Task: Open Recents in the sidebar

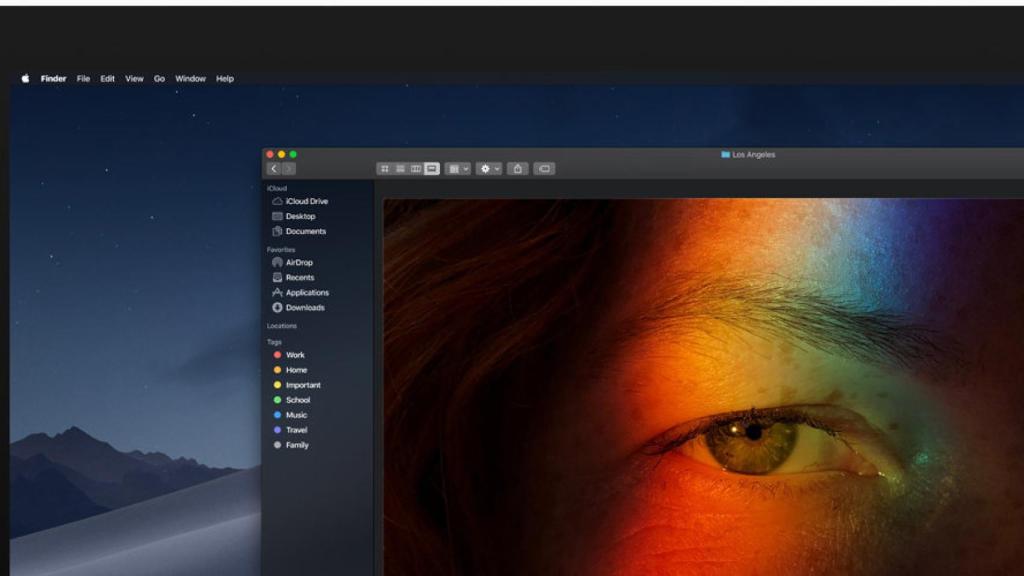Action: [x=303, y=277]
